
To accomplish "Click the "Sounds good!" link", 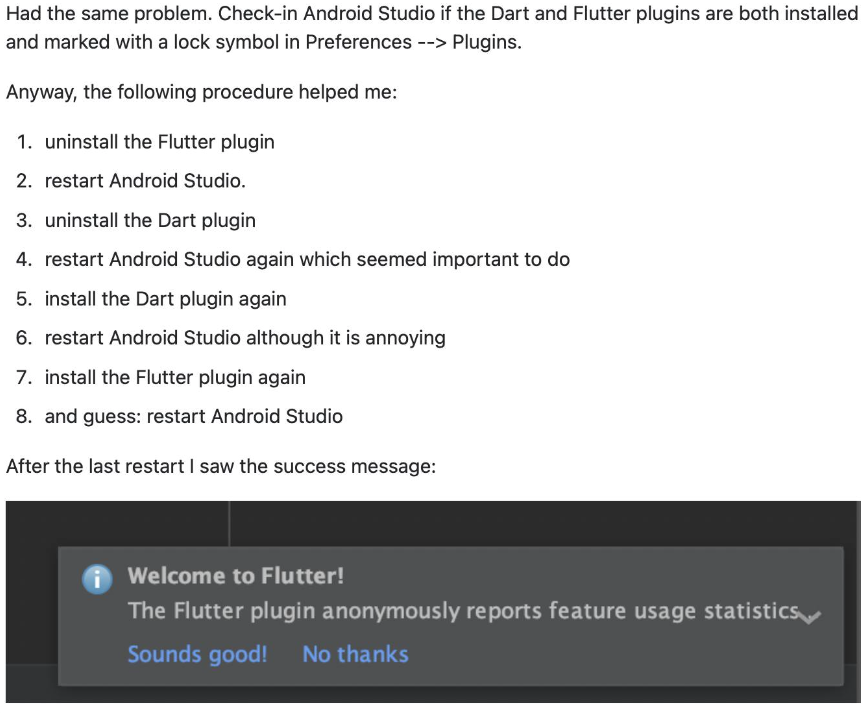I will (197, 654).
